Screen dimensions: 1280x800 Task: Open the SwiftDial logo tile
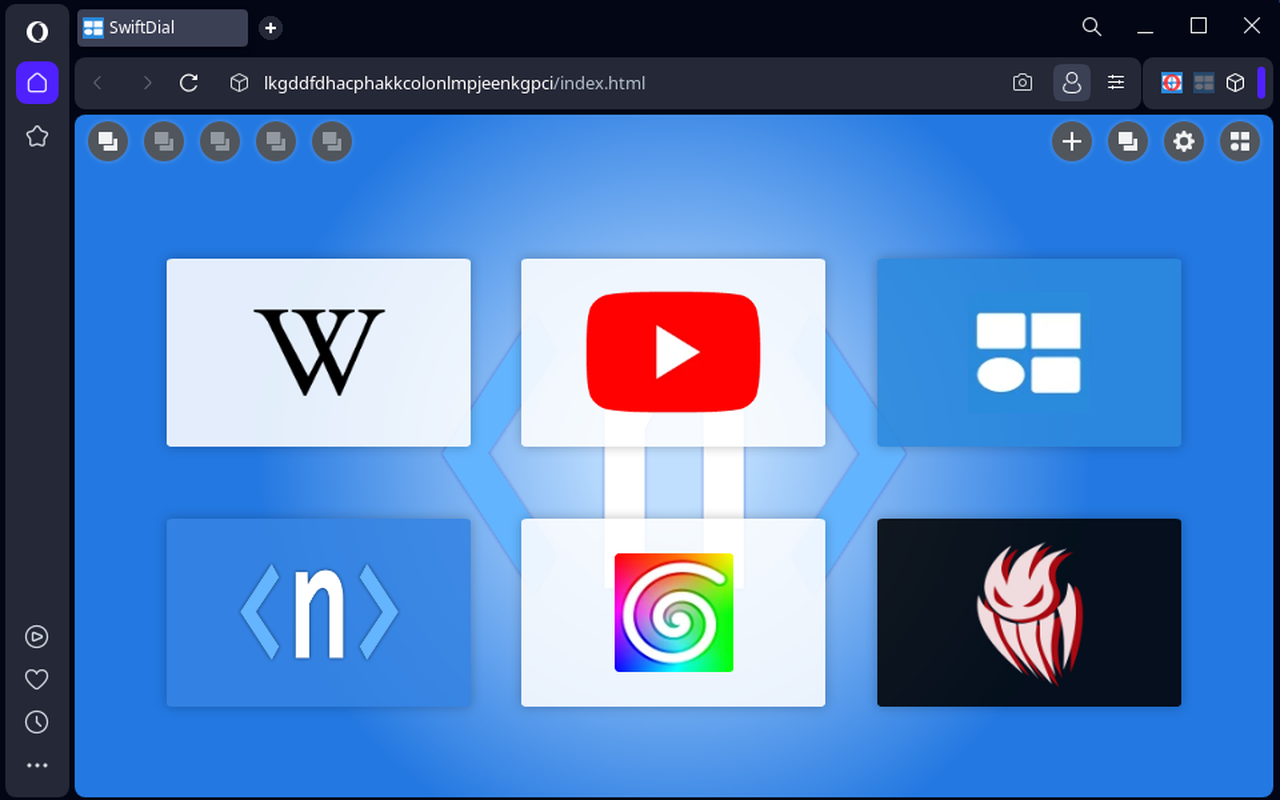[x=1029, y=352]
